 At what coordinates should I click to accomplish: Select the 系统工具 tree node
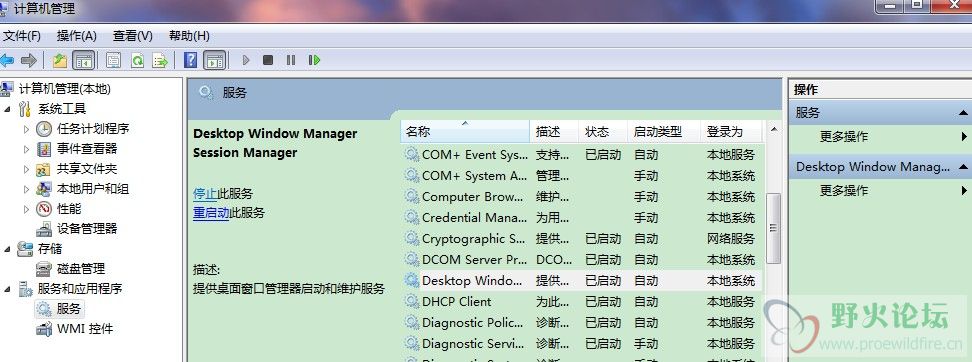click(62, 109)
